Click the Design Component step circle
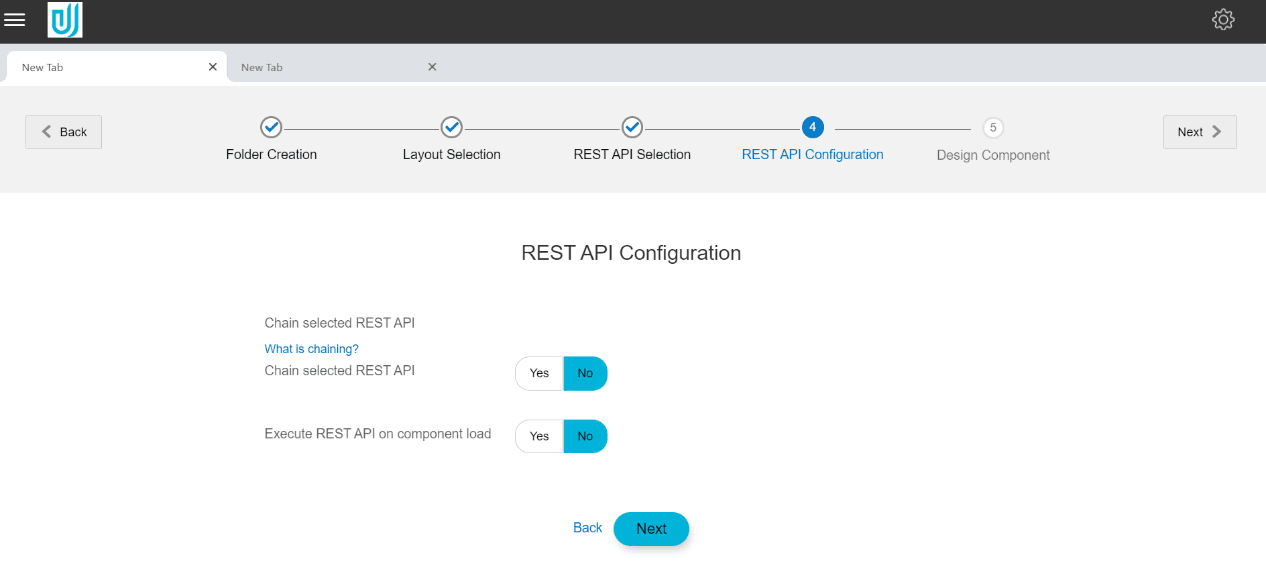Viewport: 1266px width, 580px height. click(992, 128)
